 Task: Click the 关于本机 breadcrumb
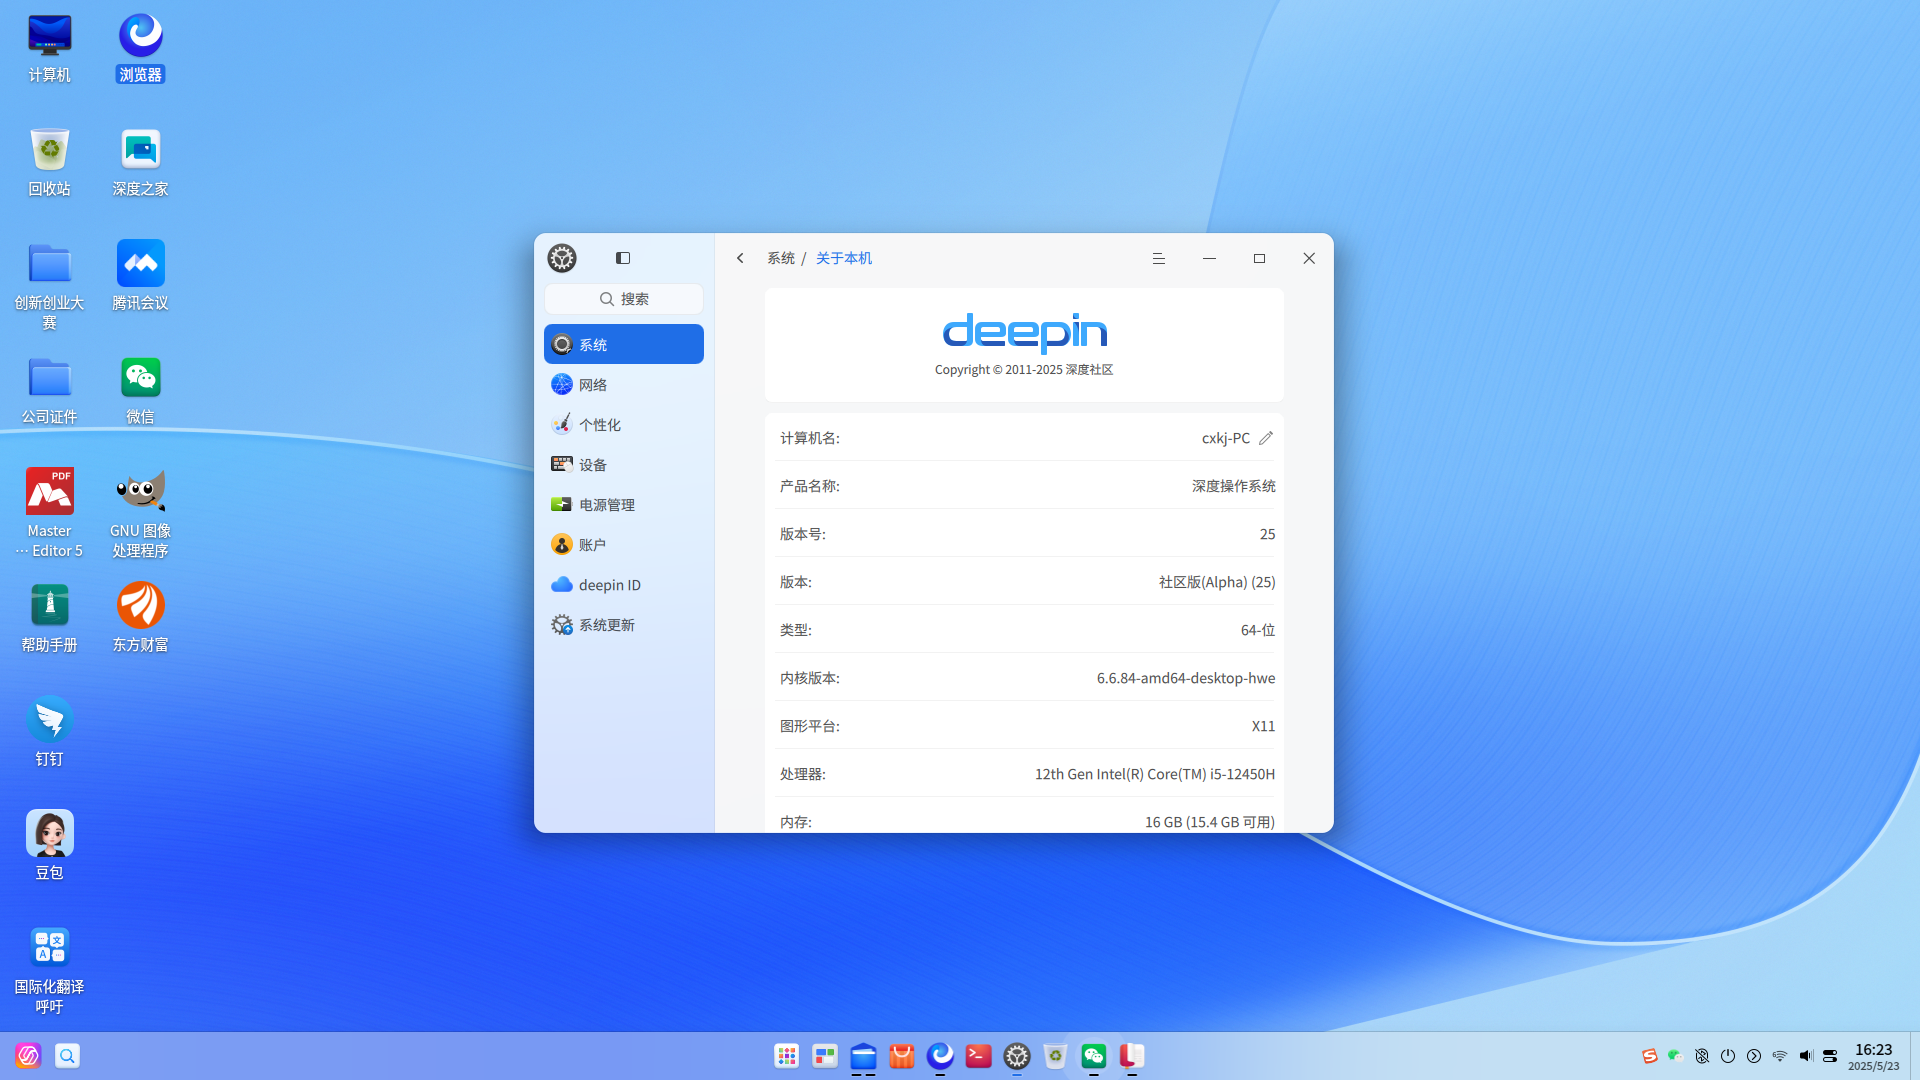tap(844, 258)
